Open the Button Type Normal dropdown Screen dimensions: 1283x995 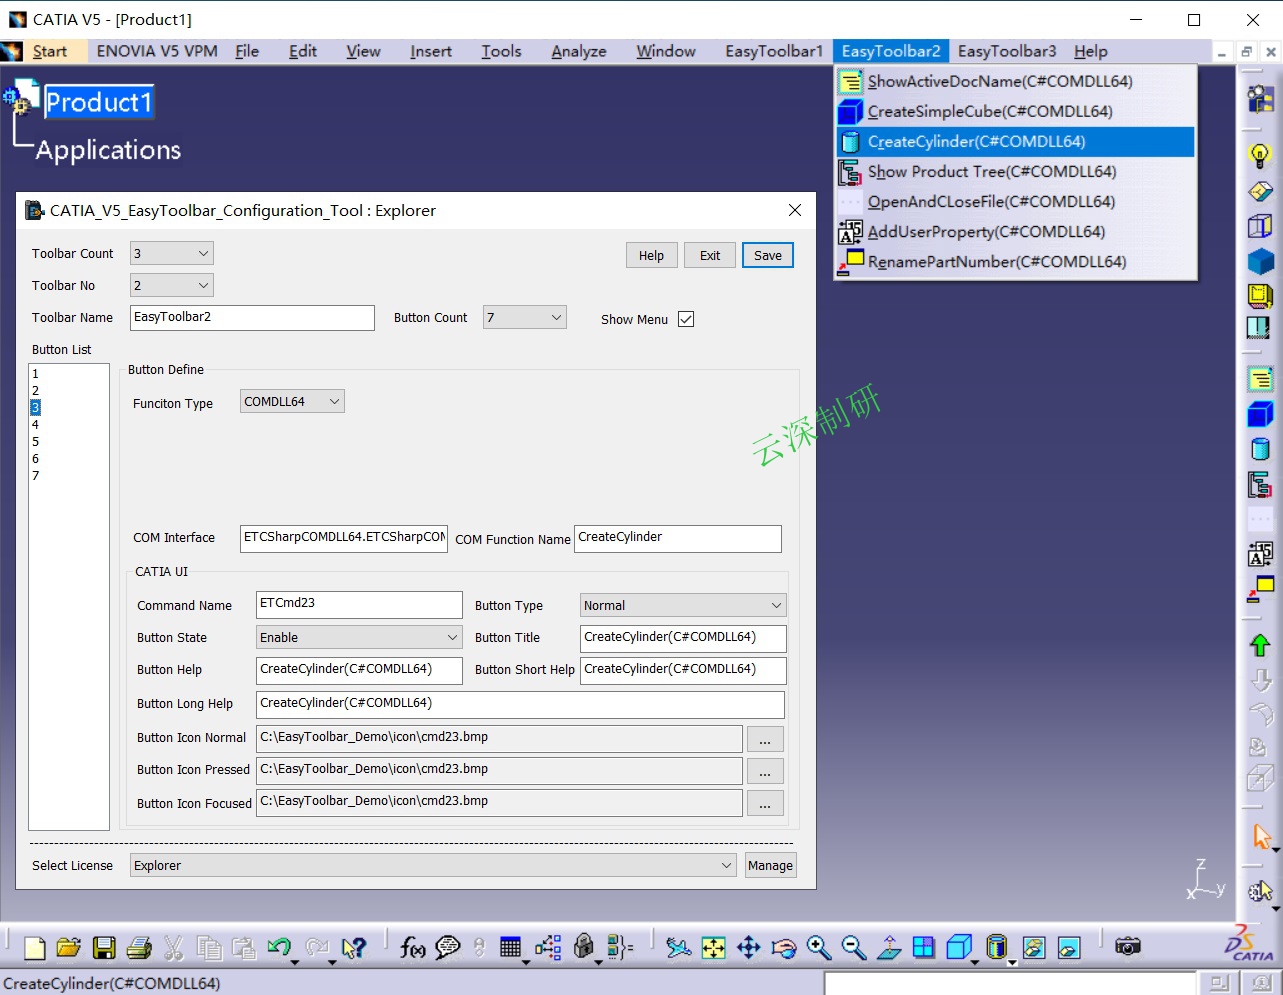pos(684,606)
